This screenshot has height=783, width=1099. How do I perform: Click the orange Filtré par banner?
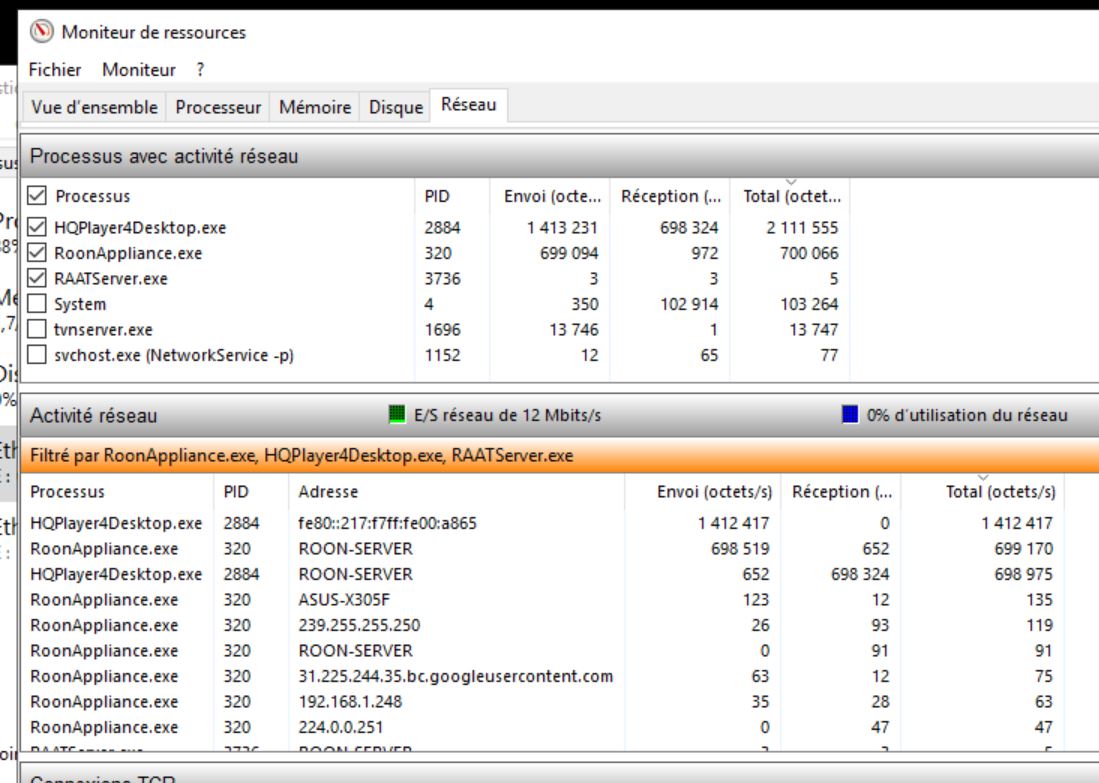[559, 456]
